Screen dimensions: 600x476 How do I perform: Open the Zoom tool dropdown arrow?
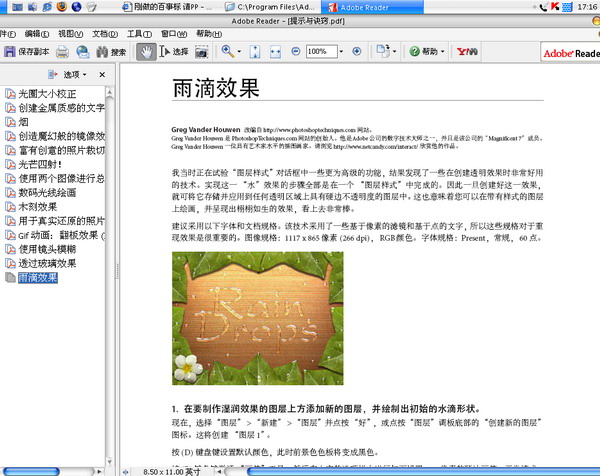coord(239,52)
